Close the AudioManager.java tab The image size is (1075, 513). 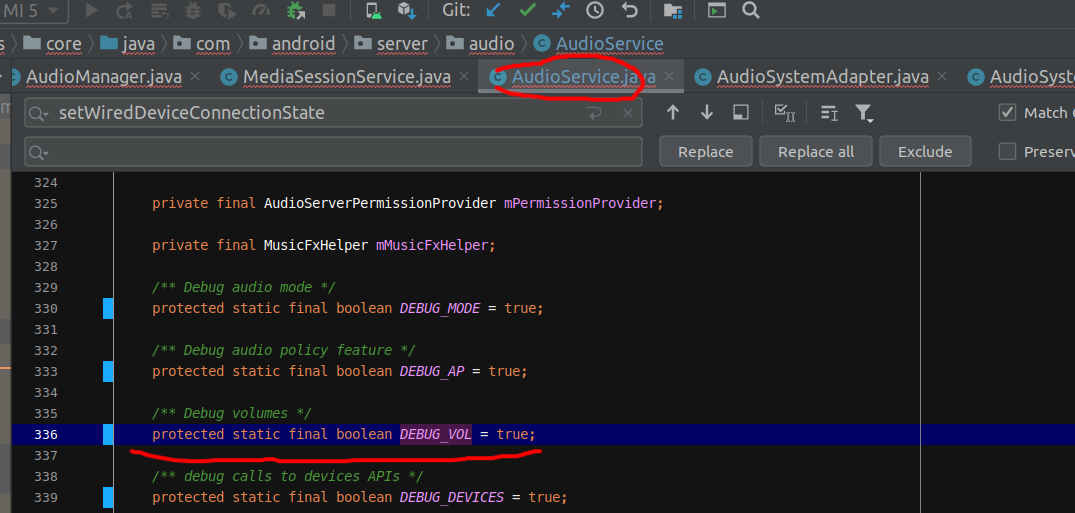pyautogui.click(x=195, y=76)
